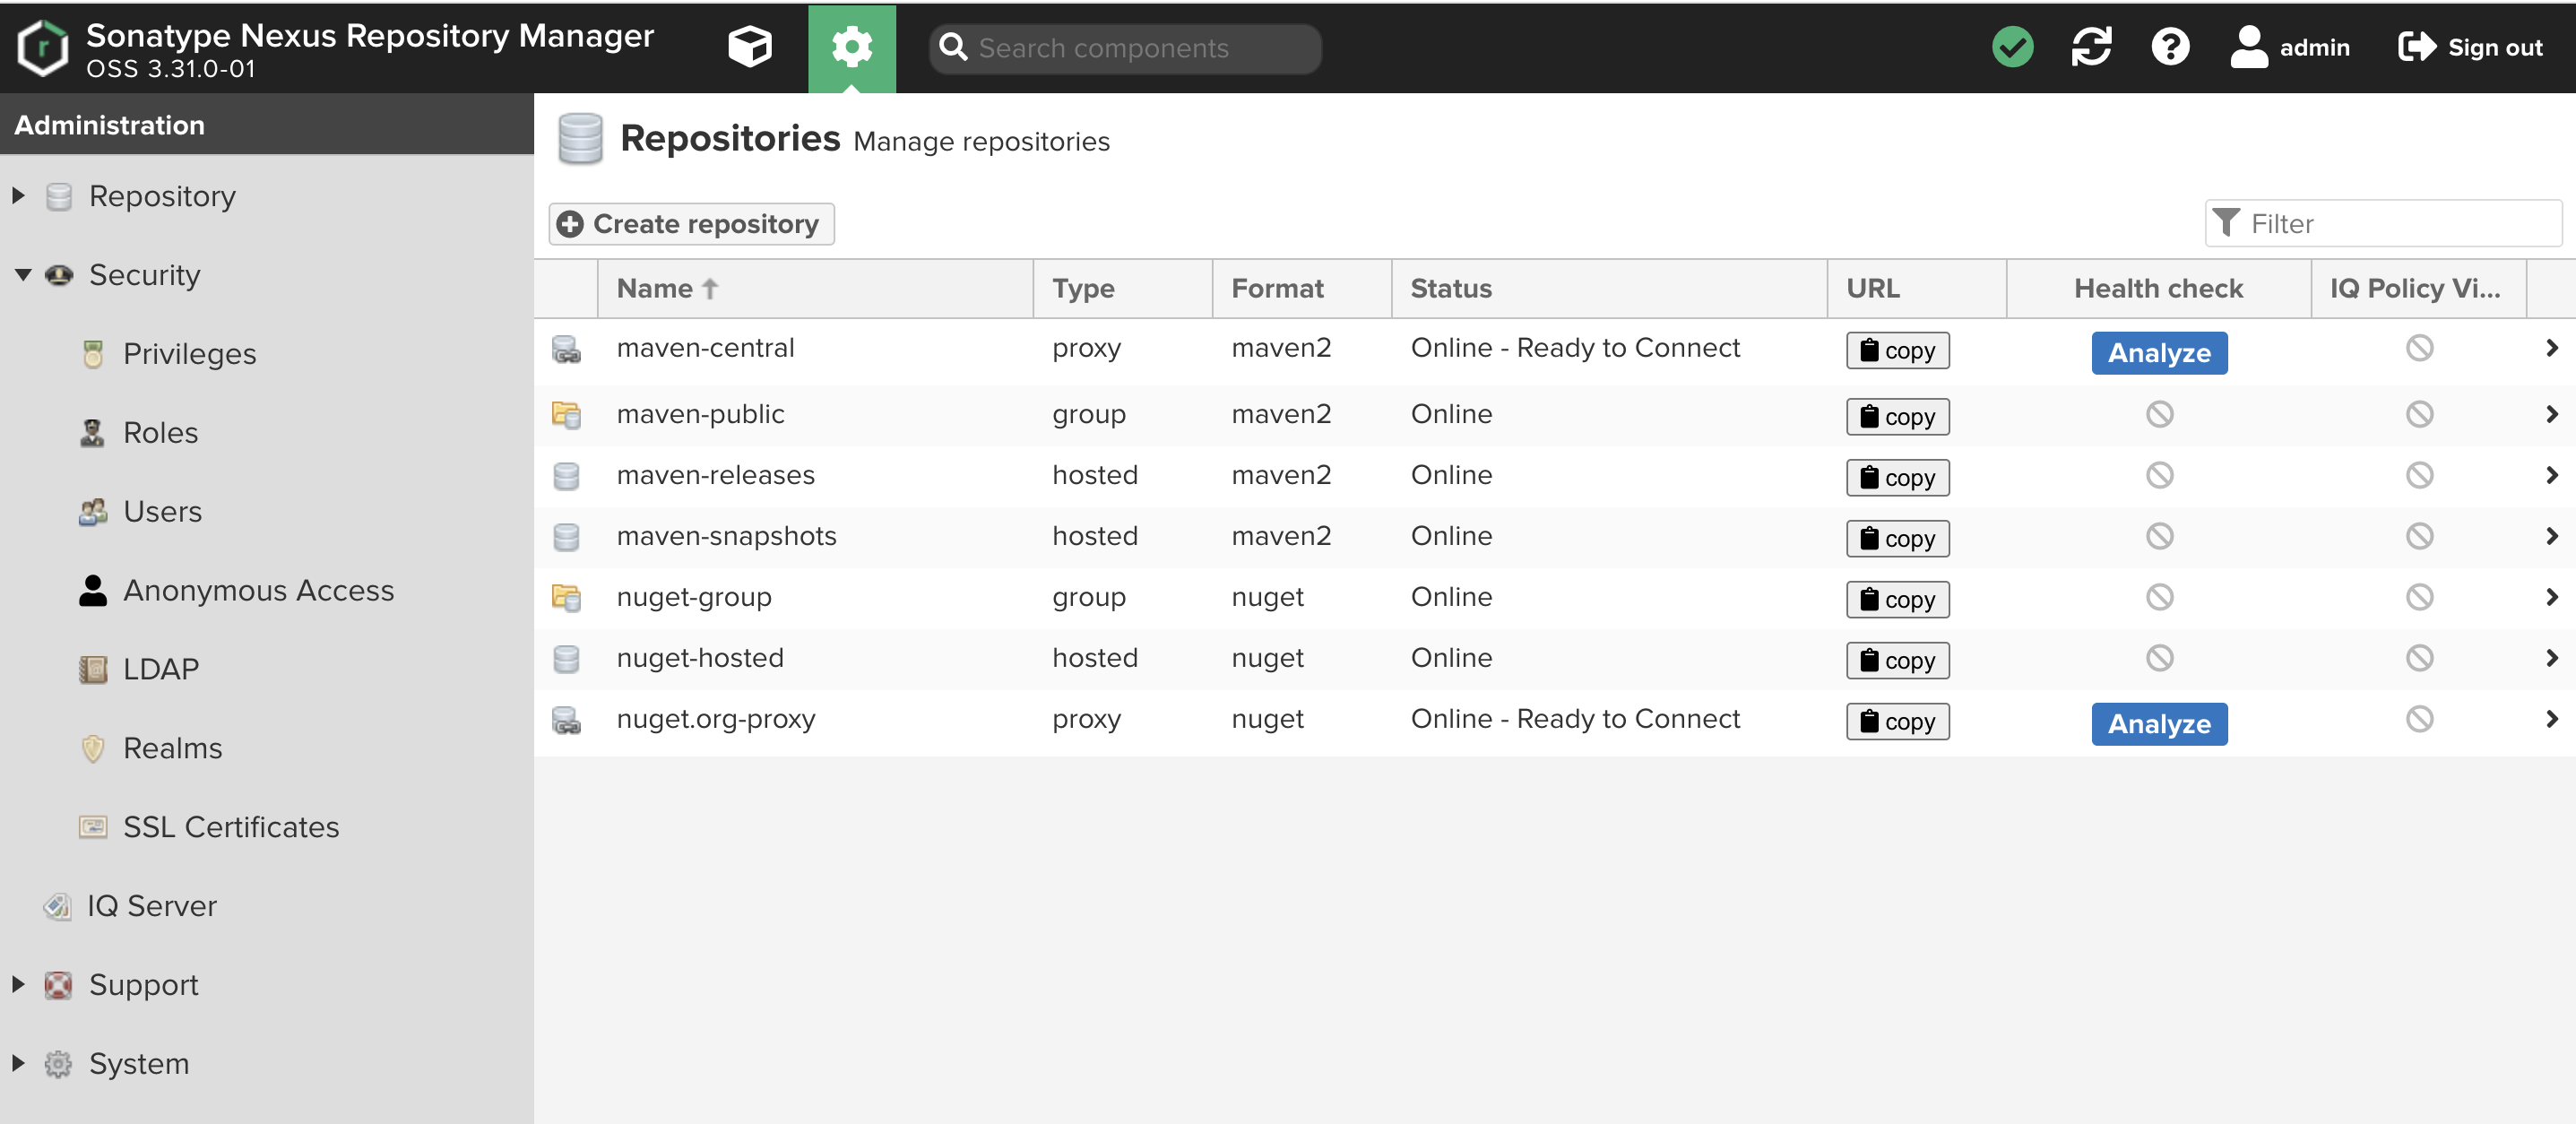Click the Repository database icon in sidebar
The width and height of the screenshot is (2576, 1124).
click(59, 196)
